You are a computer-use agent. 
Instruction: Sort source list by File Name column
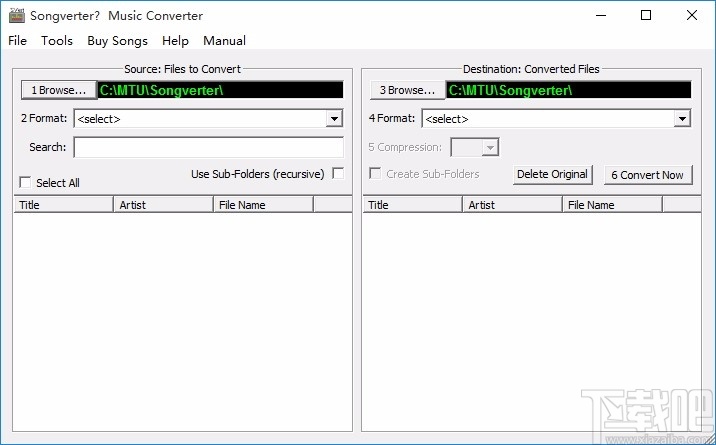[x=263, y=204]
